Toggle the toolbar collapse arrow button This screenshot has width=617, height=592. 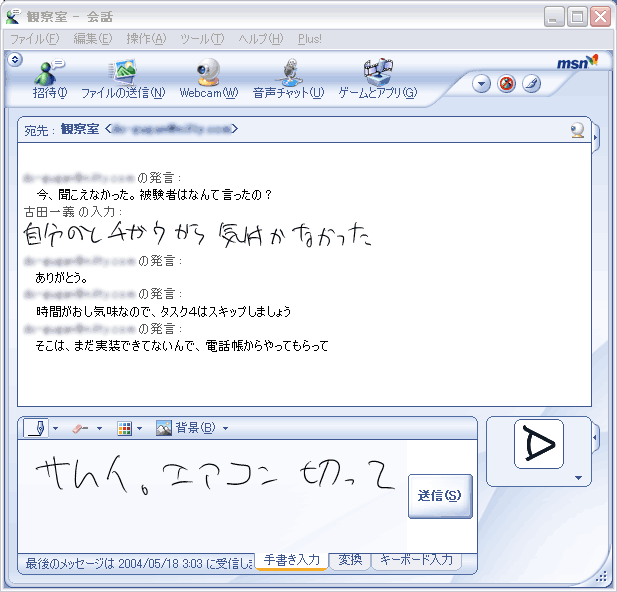click(x=15, y=59)
